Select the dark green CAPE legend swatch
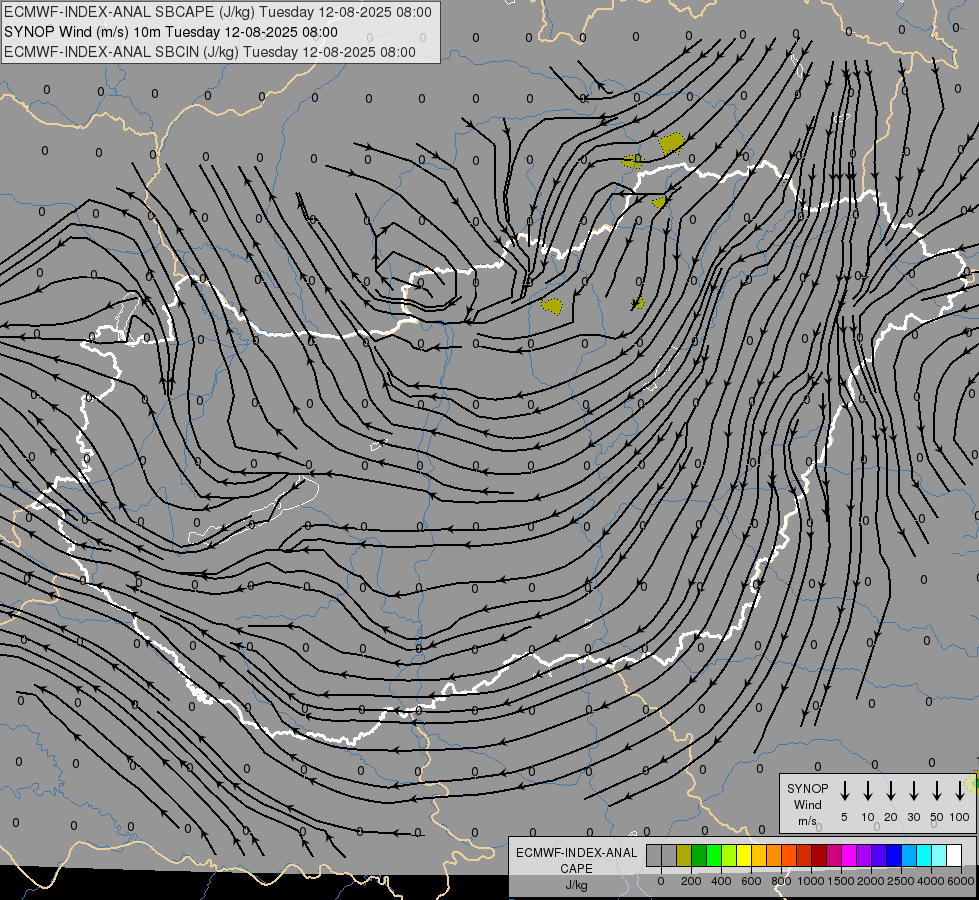 (699, 855)
